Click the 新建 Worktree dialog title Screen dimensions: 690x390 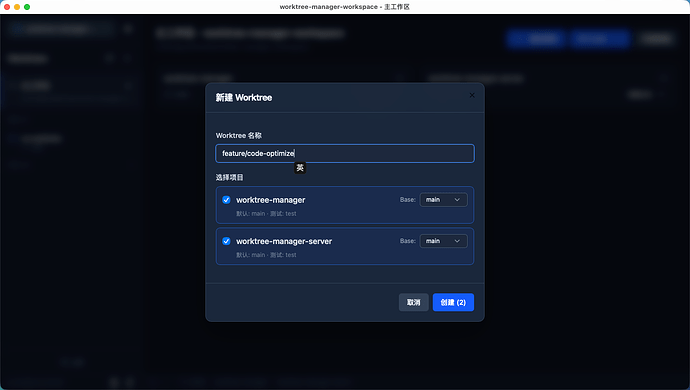point(244,98)
